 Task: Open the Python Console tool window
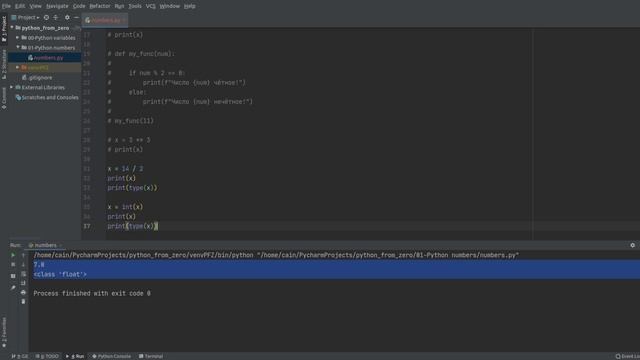[111, 356]
